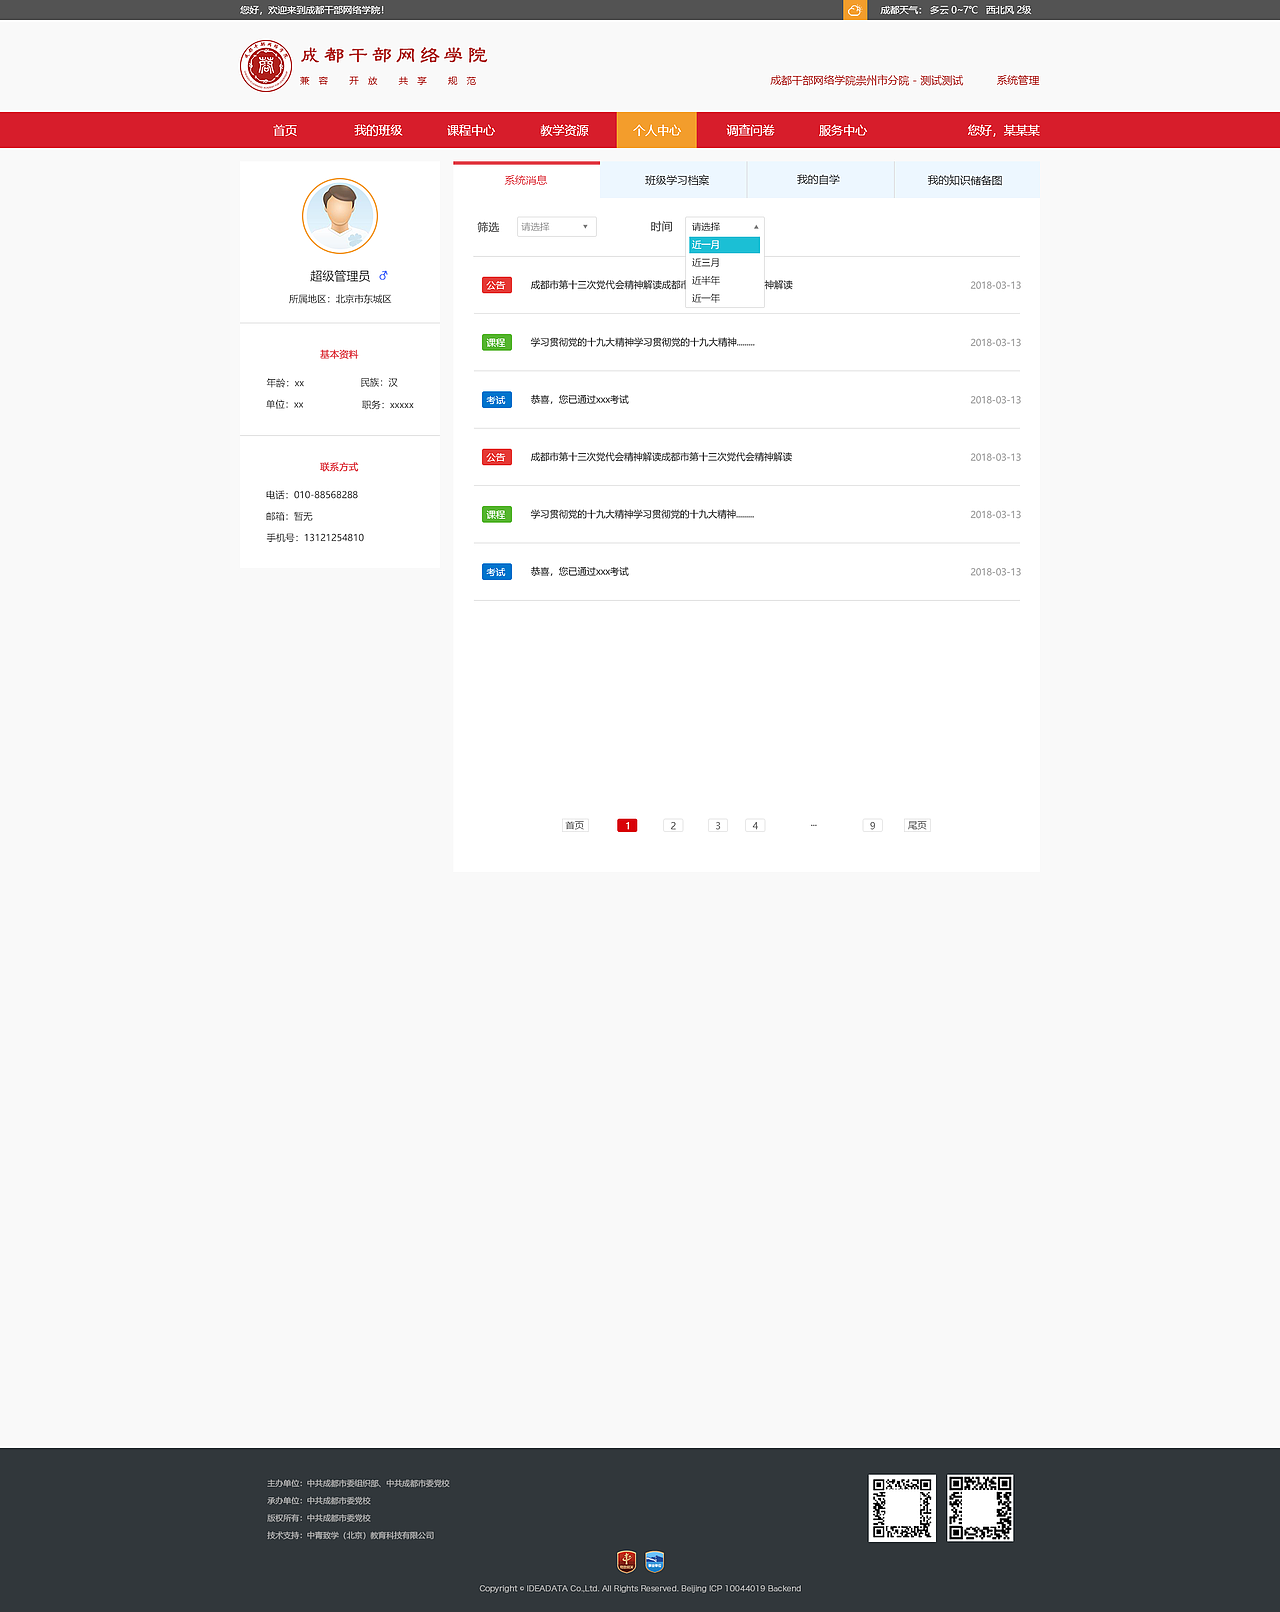Open 教学资源 in navigation bar
Viewport: 1280px width, 1612px height.
tap(564, 130)
